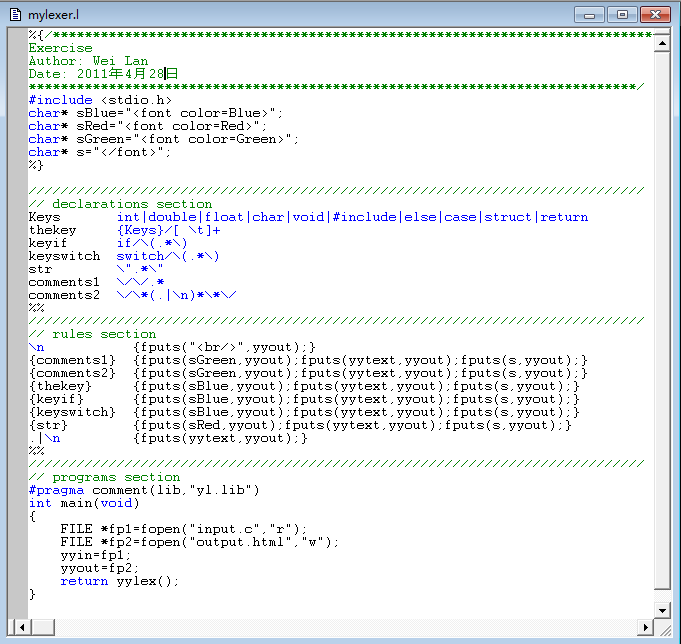This screenshot has height=644, width=681.
Task: Click the vertical scrollbar up arrow
Action: [x=662, y=43]
